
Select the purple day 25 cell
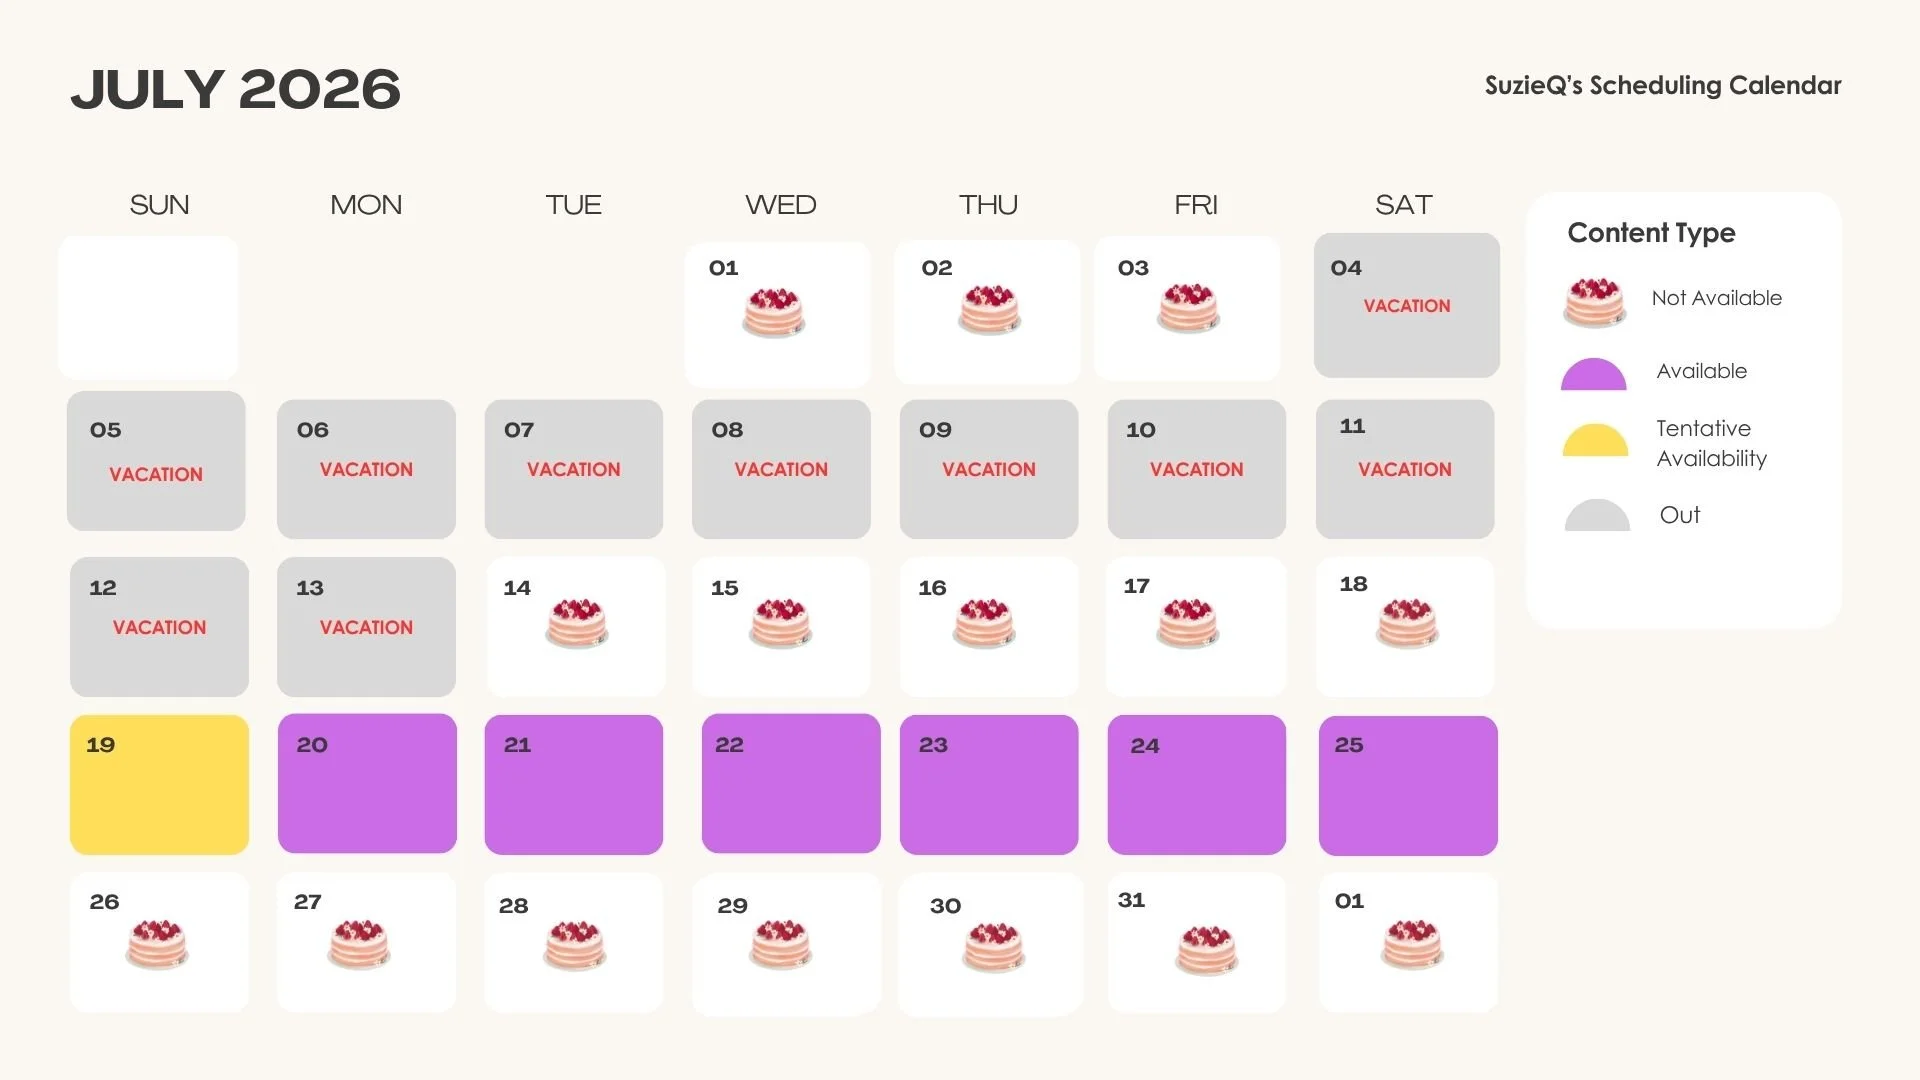pos(1408,786)
